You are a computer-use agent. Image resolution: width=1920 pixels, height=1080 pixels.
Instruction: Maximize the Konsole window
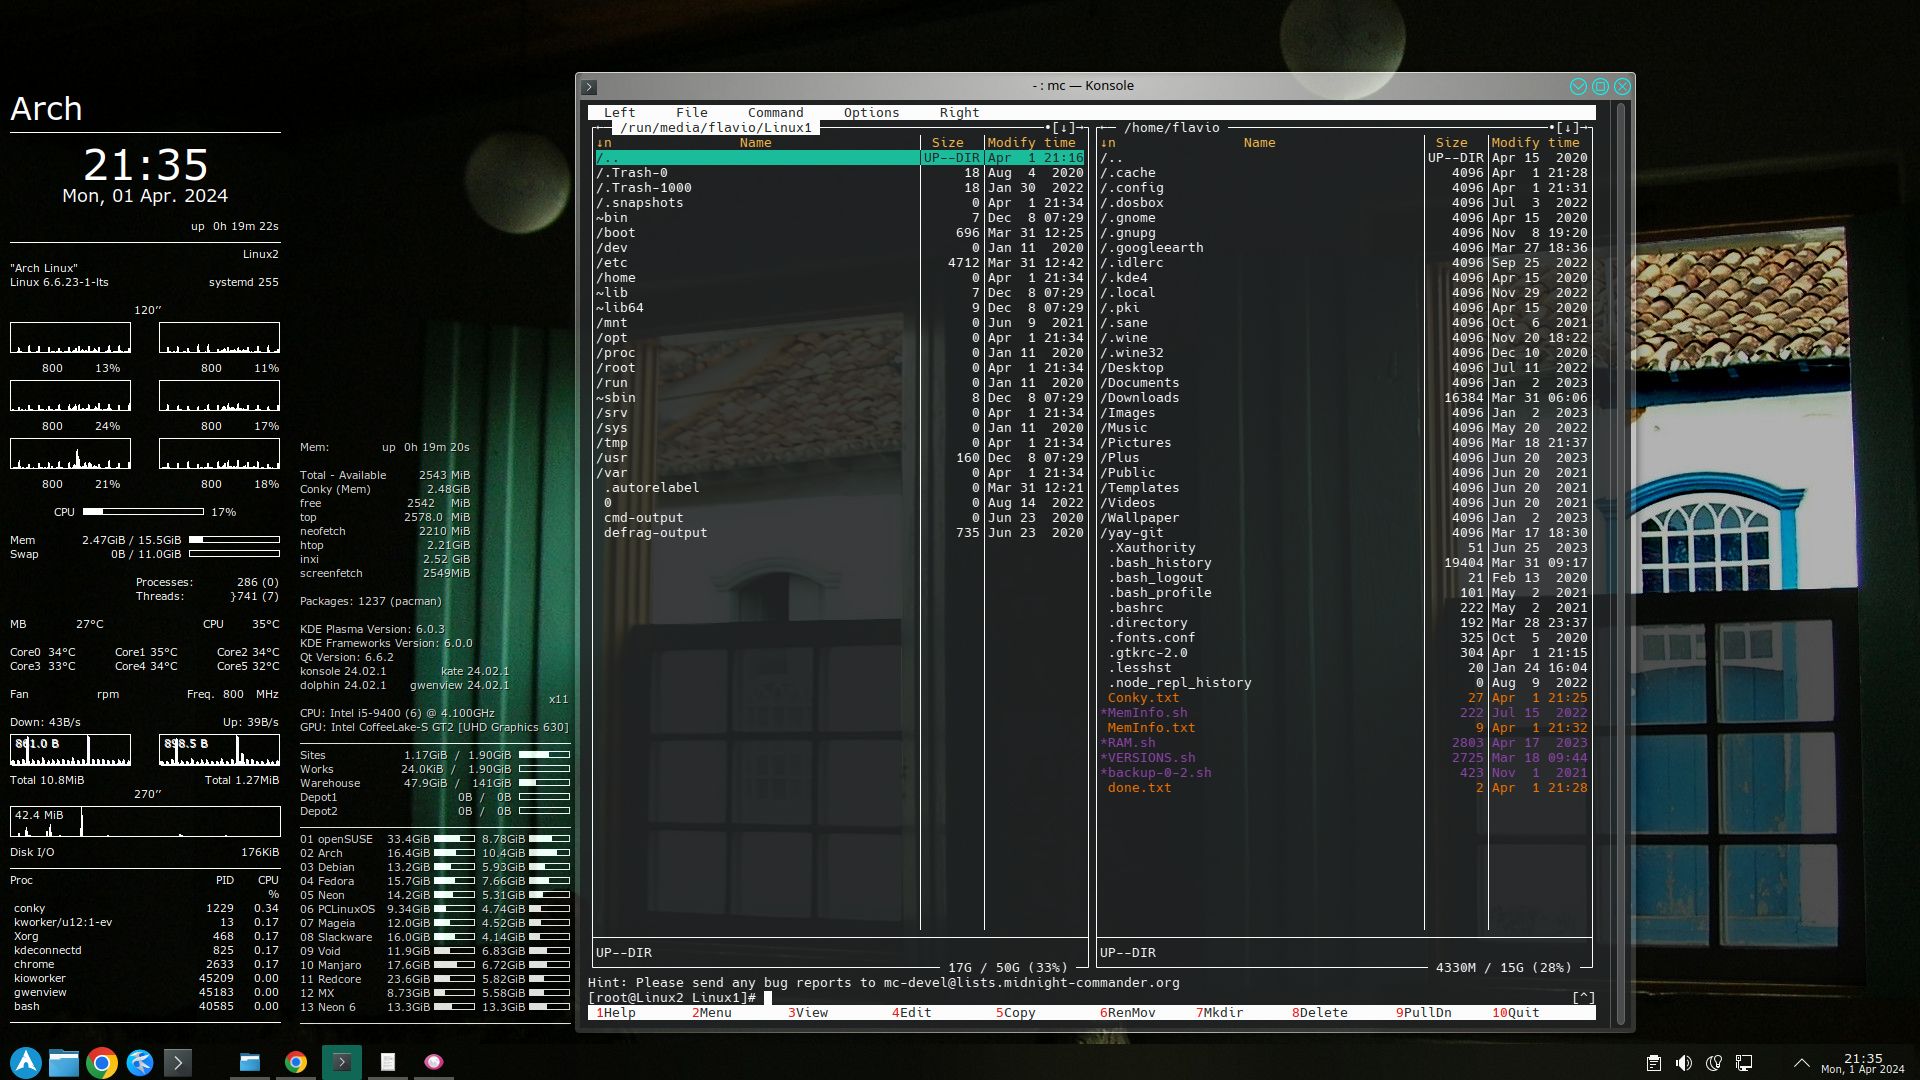[x=1600, y=87]
